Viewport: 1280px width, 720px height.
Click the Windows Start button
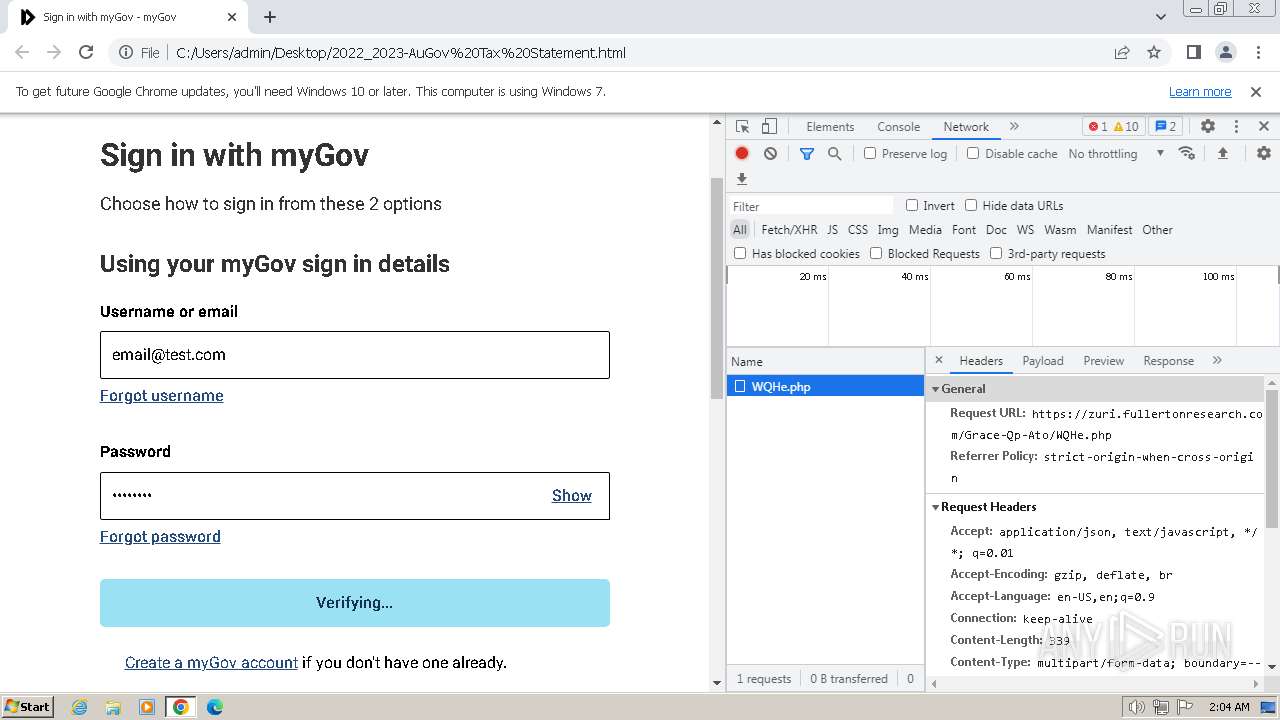click(28, 707)
